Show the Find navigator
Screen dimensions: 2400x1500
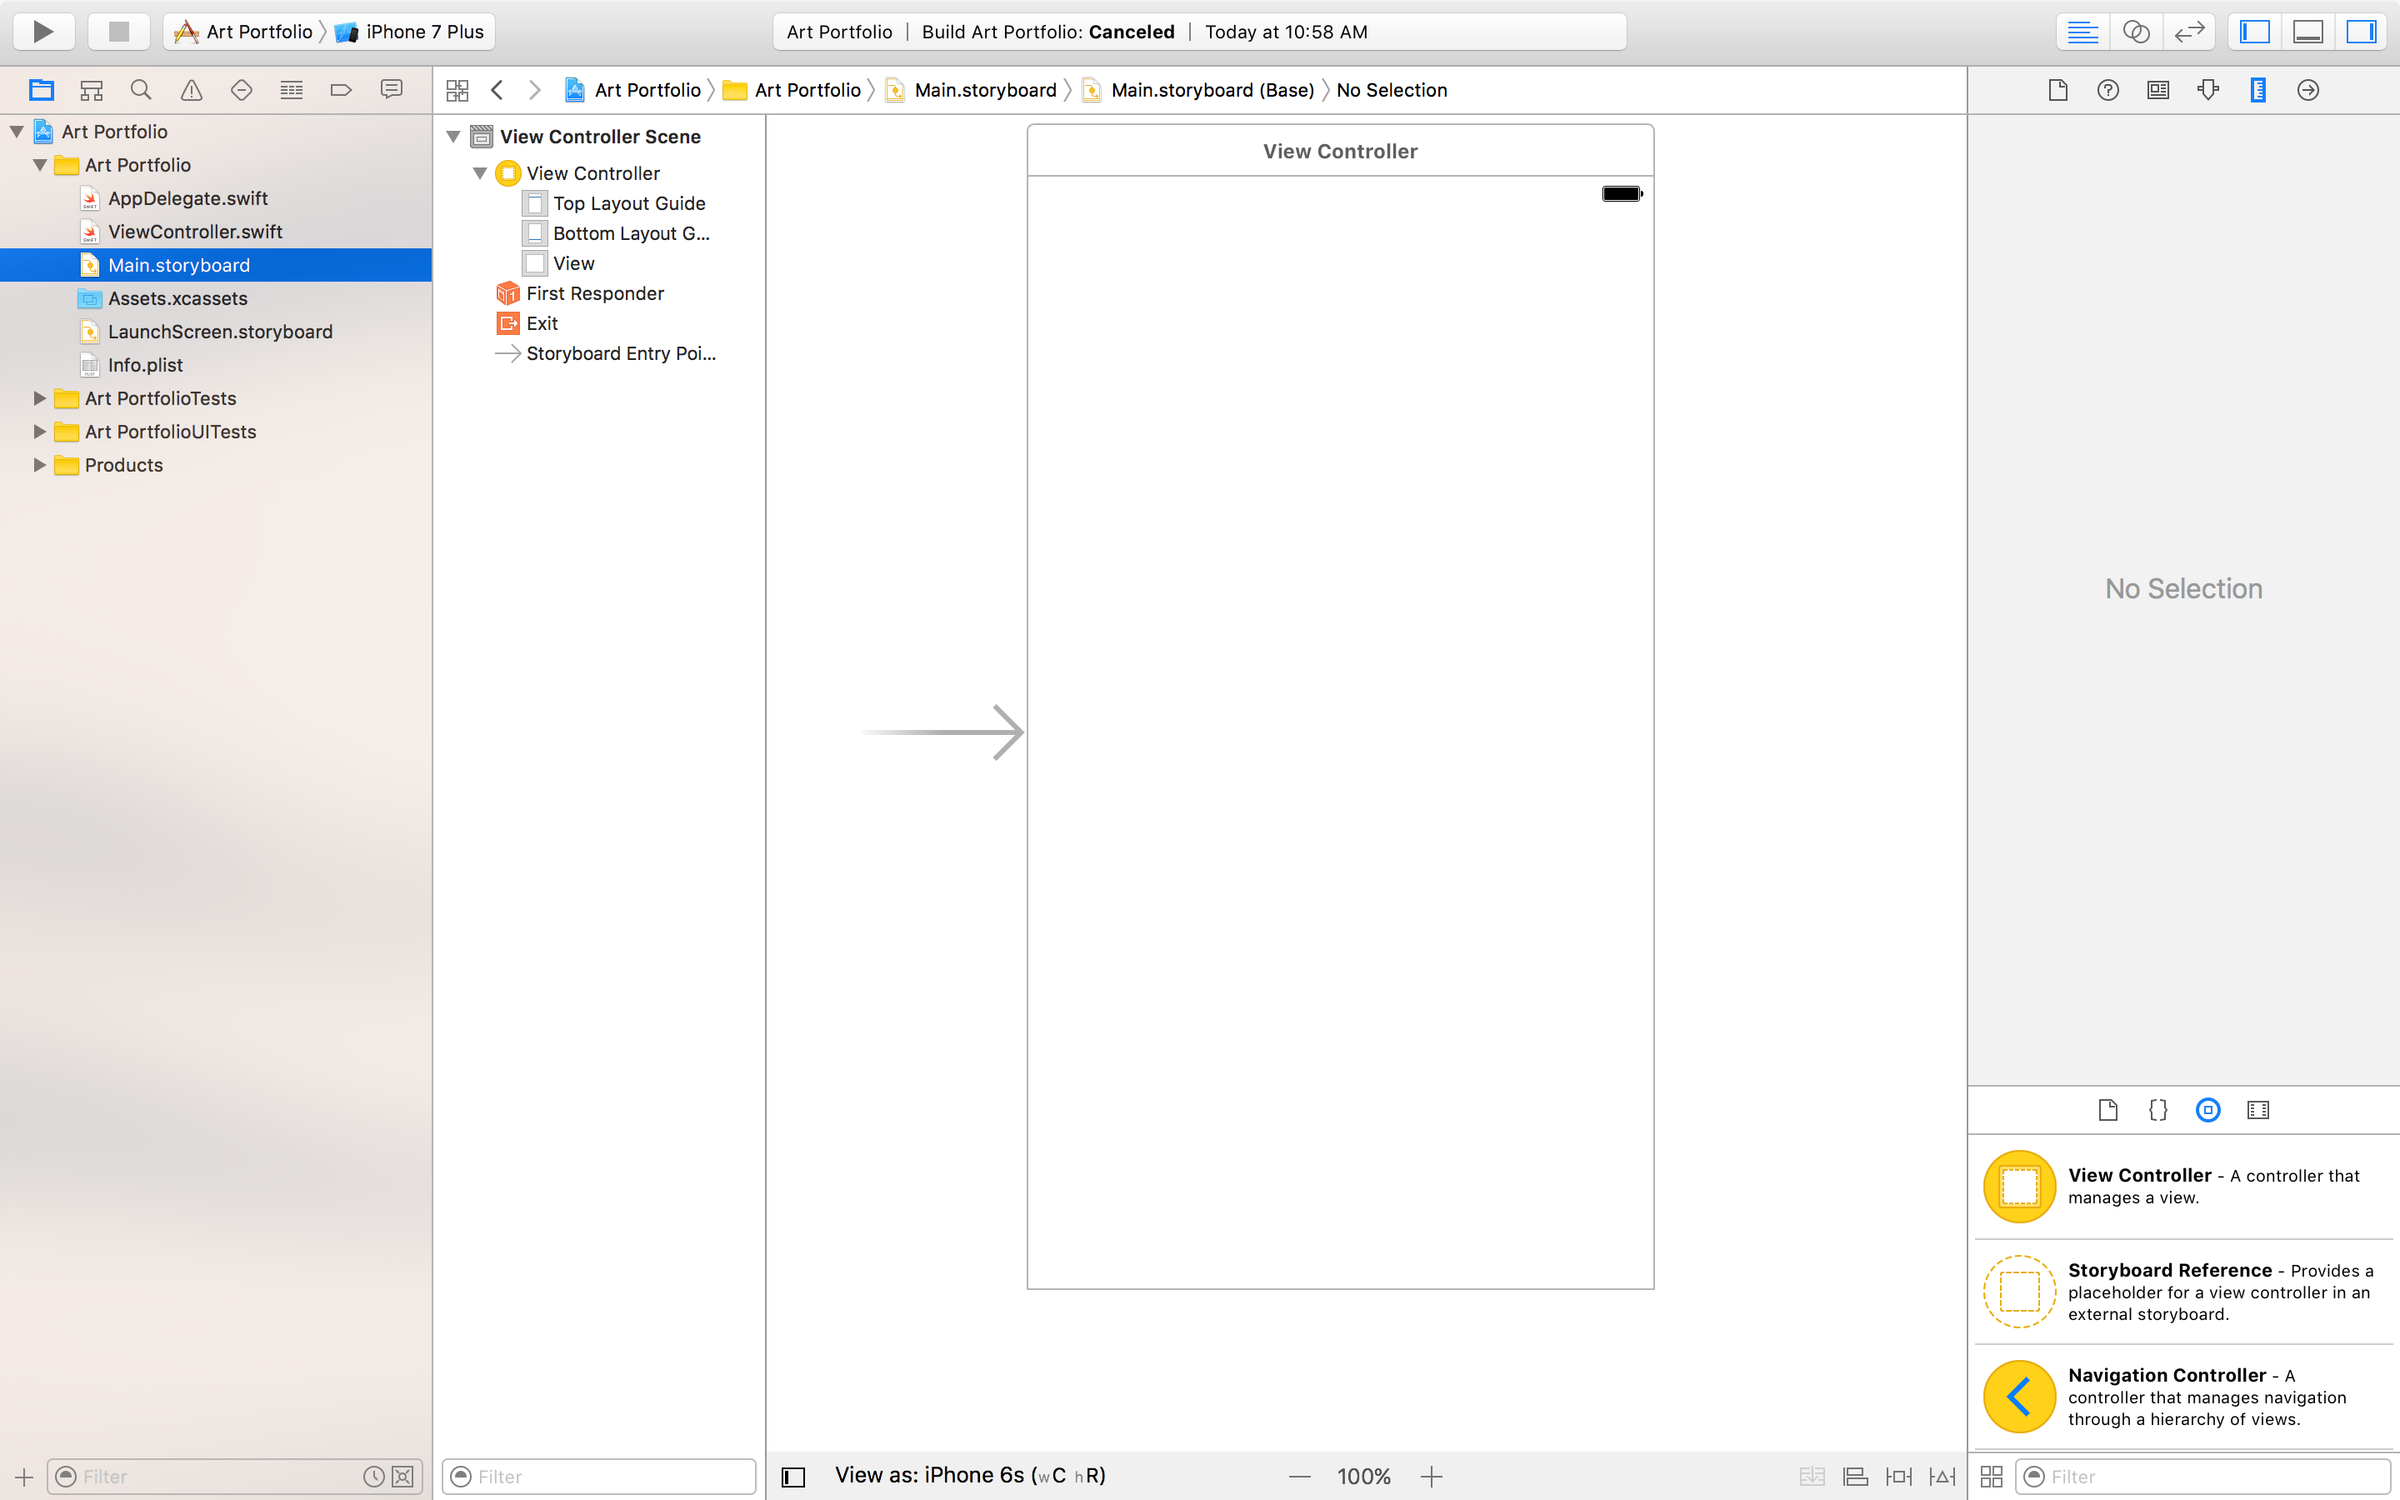pos(140,89)
